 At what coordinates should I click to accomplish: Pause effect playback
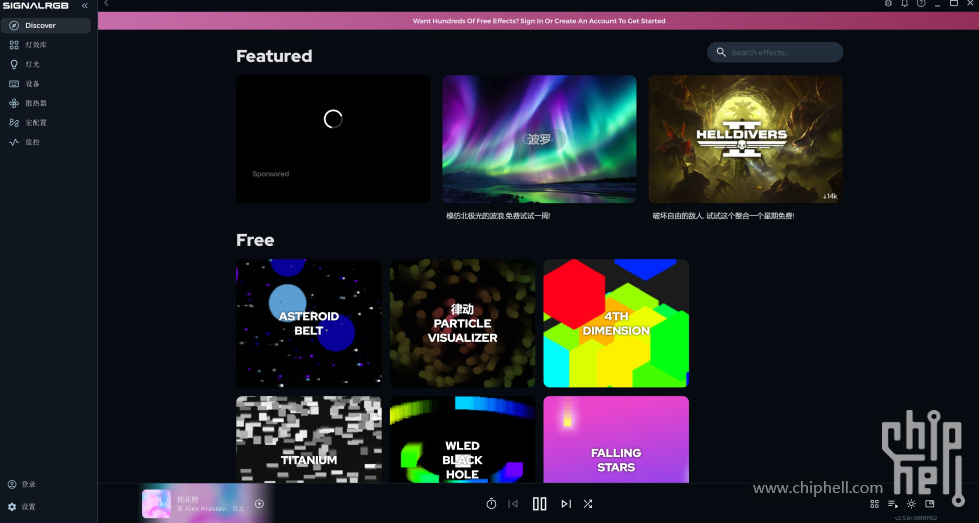pyautogui.click(x=539, y=504)
